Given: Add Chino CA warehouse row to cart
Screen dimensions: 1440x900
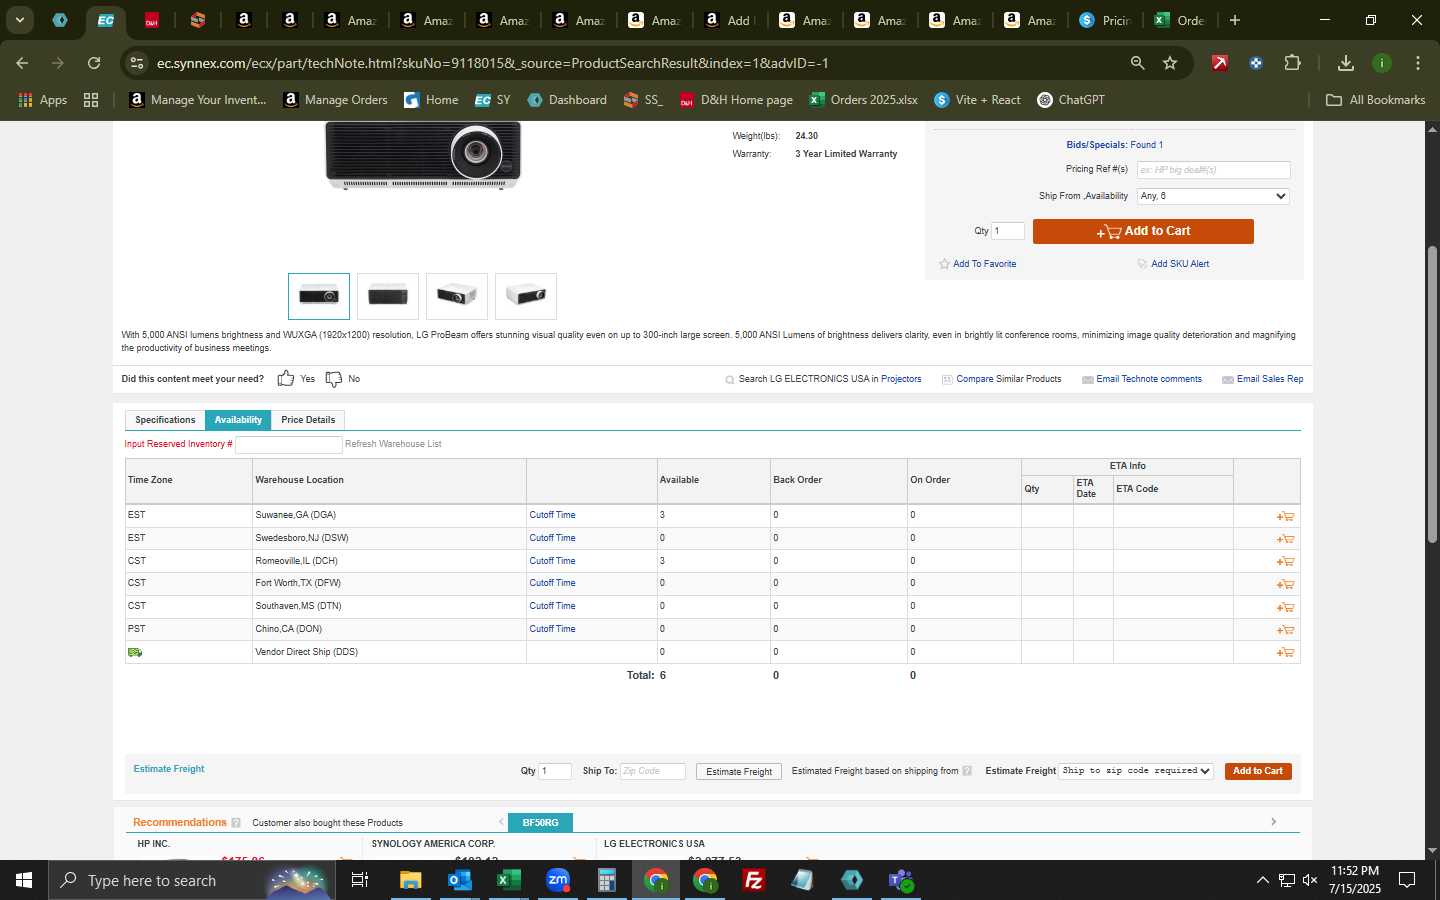Looking at the screenshot, I should click(1285, 630).
